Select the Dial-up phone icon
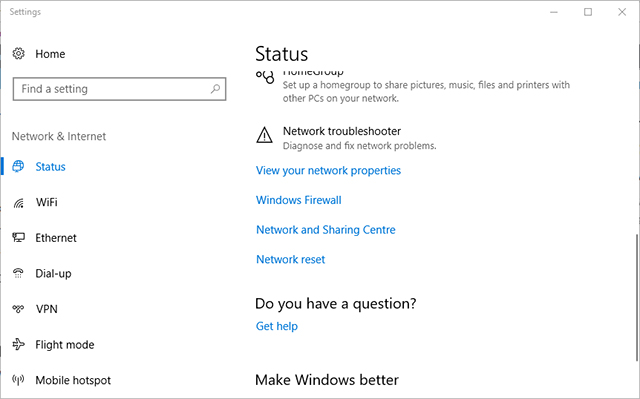This screenshot has width=640, height=399. (18, 273)
